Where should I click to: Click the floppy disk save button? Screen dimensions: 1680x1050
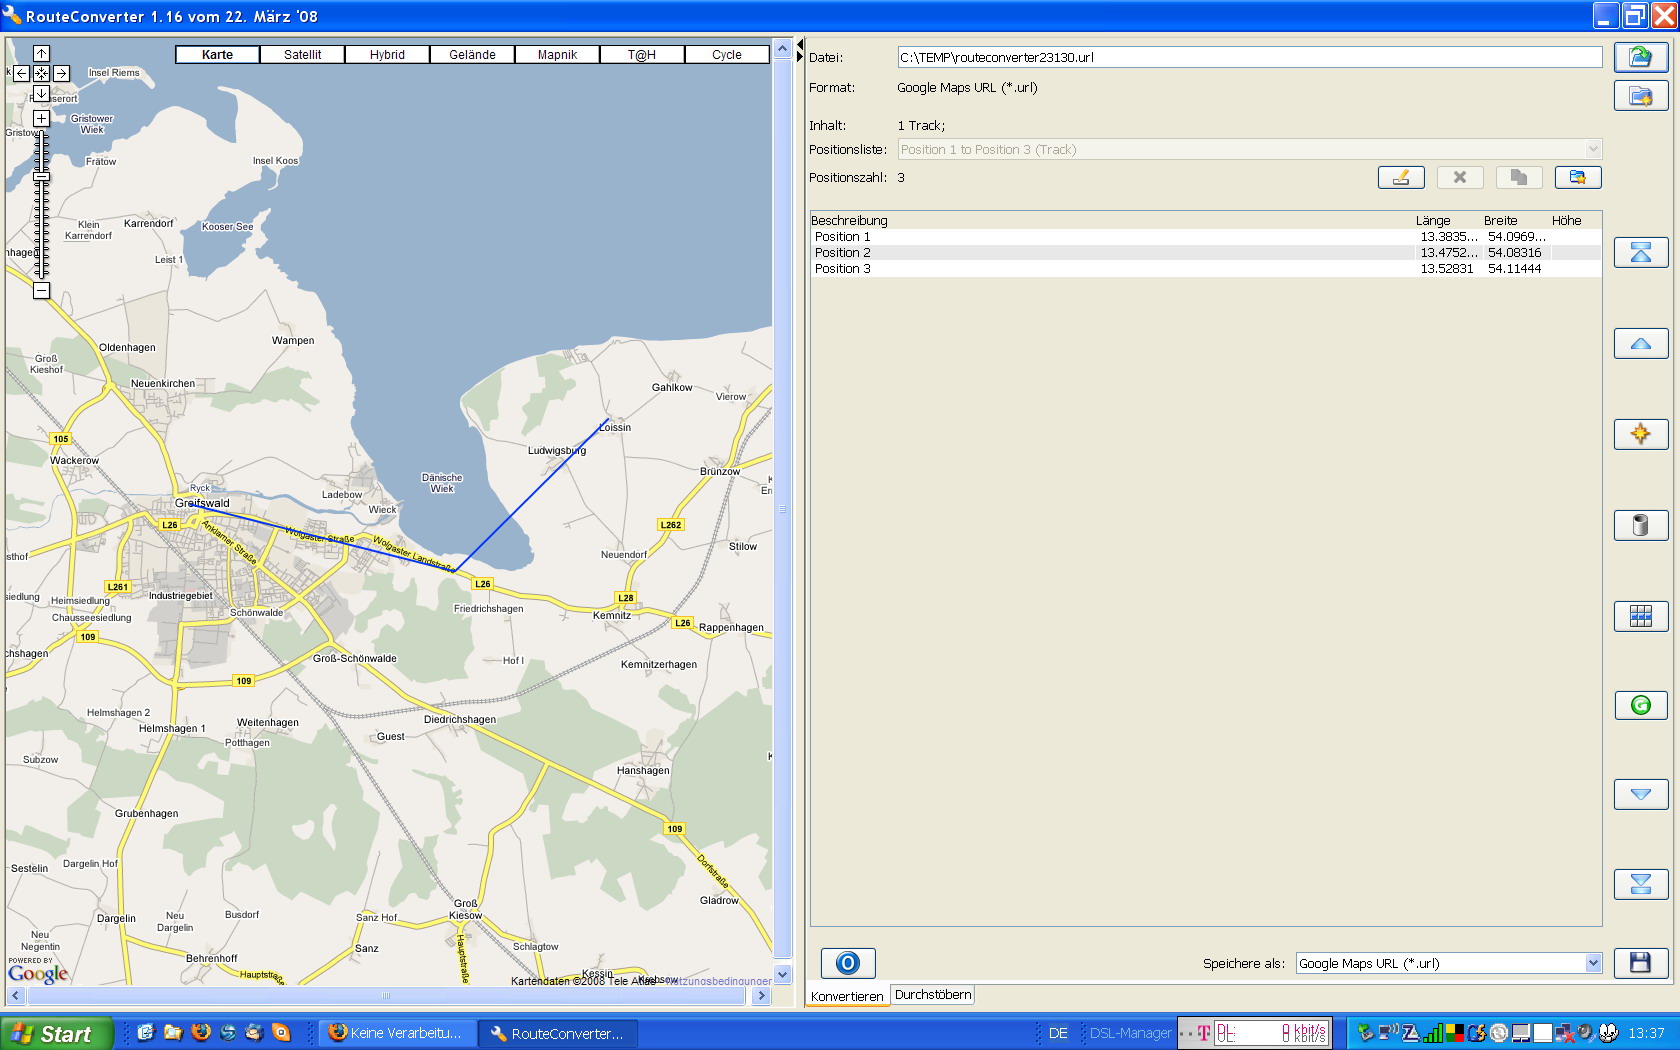click(1640, 962)
